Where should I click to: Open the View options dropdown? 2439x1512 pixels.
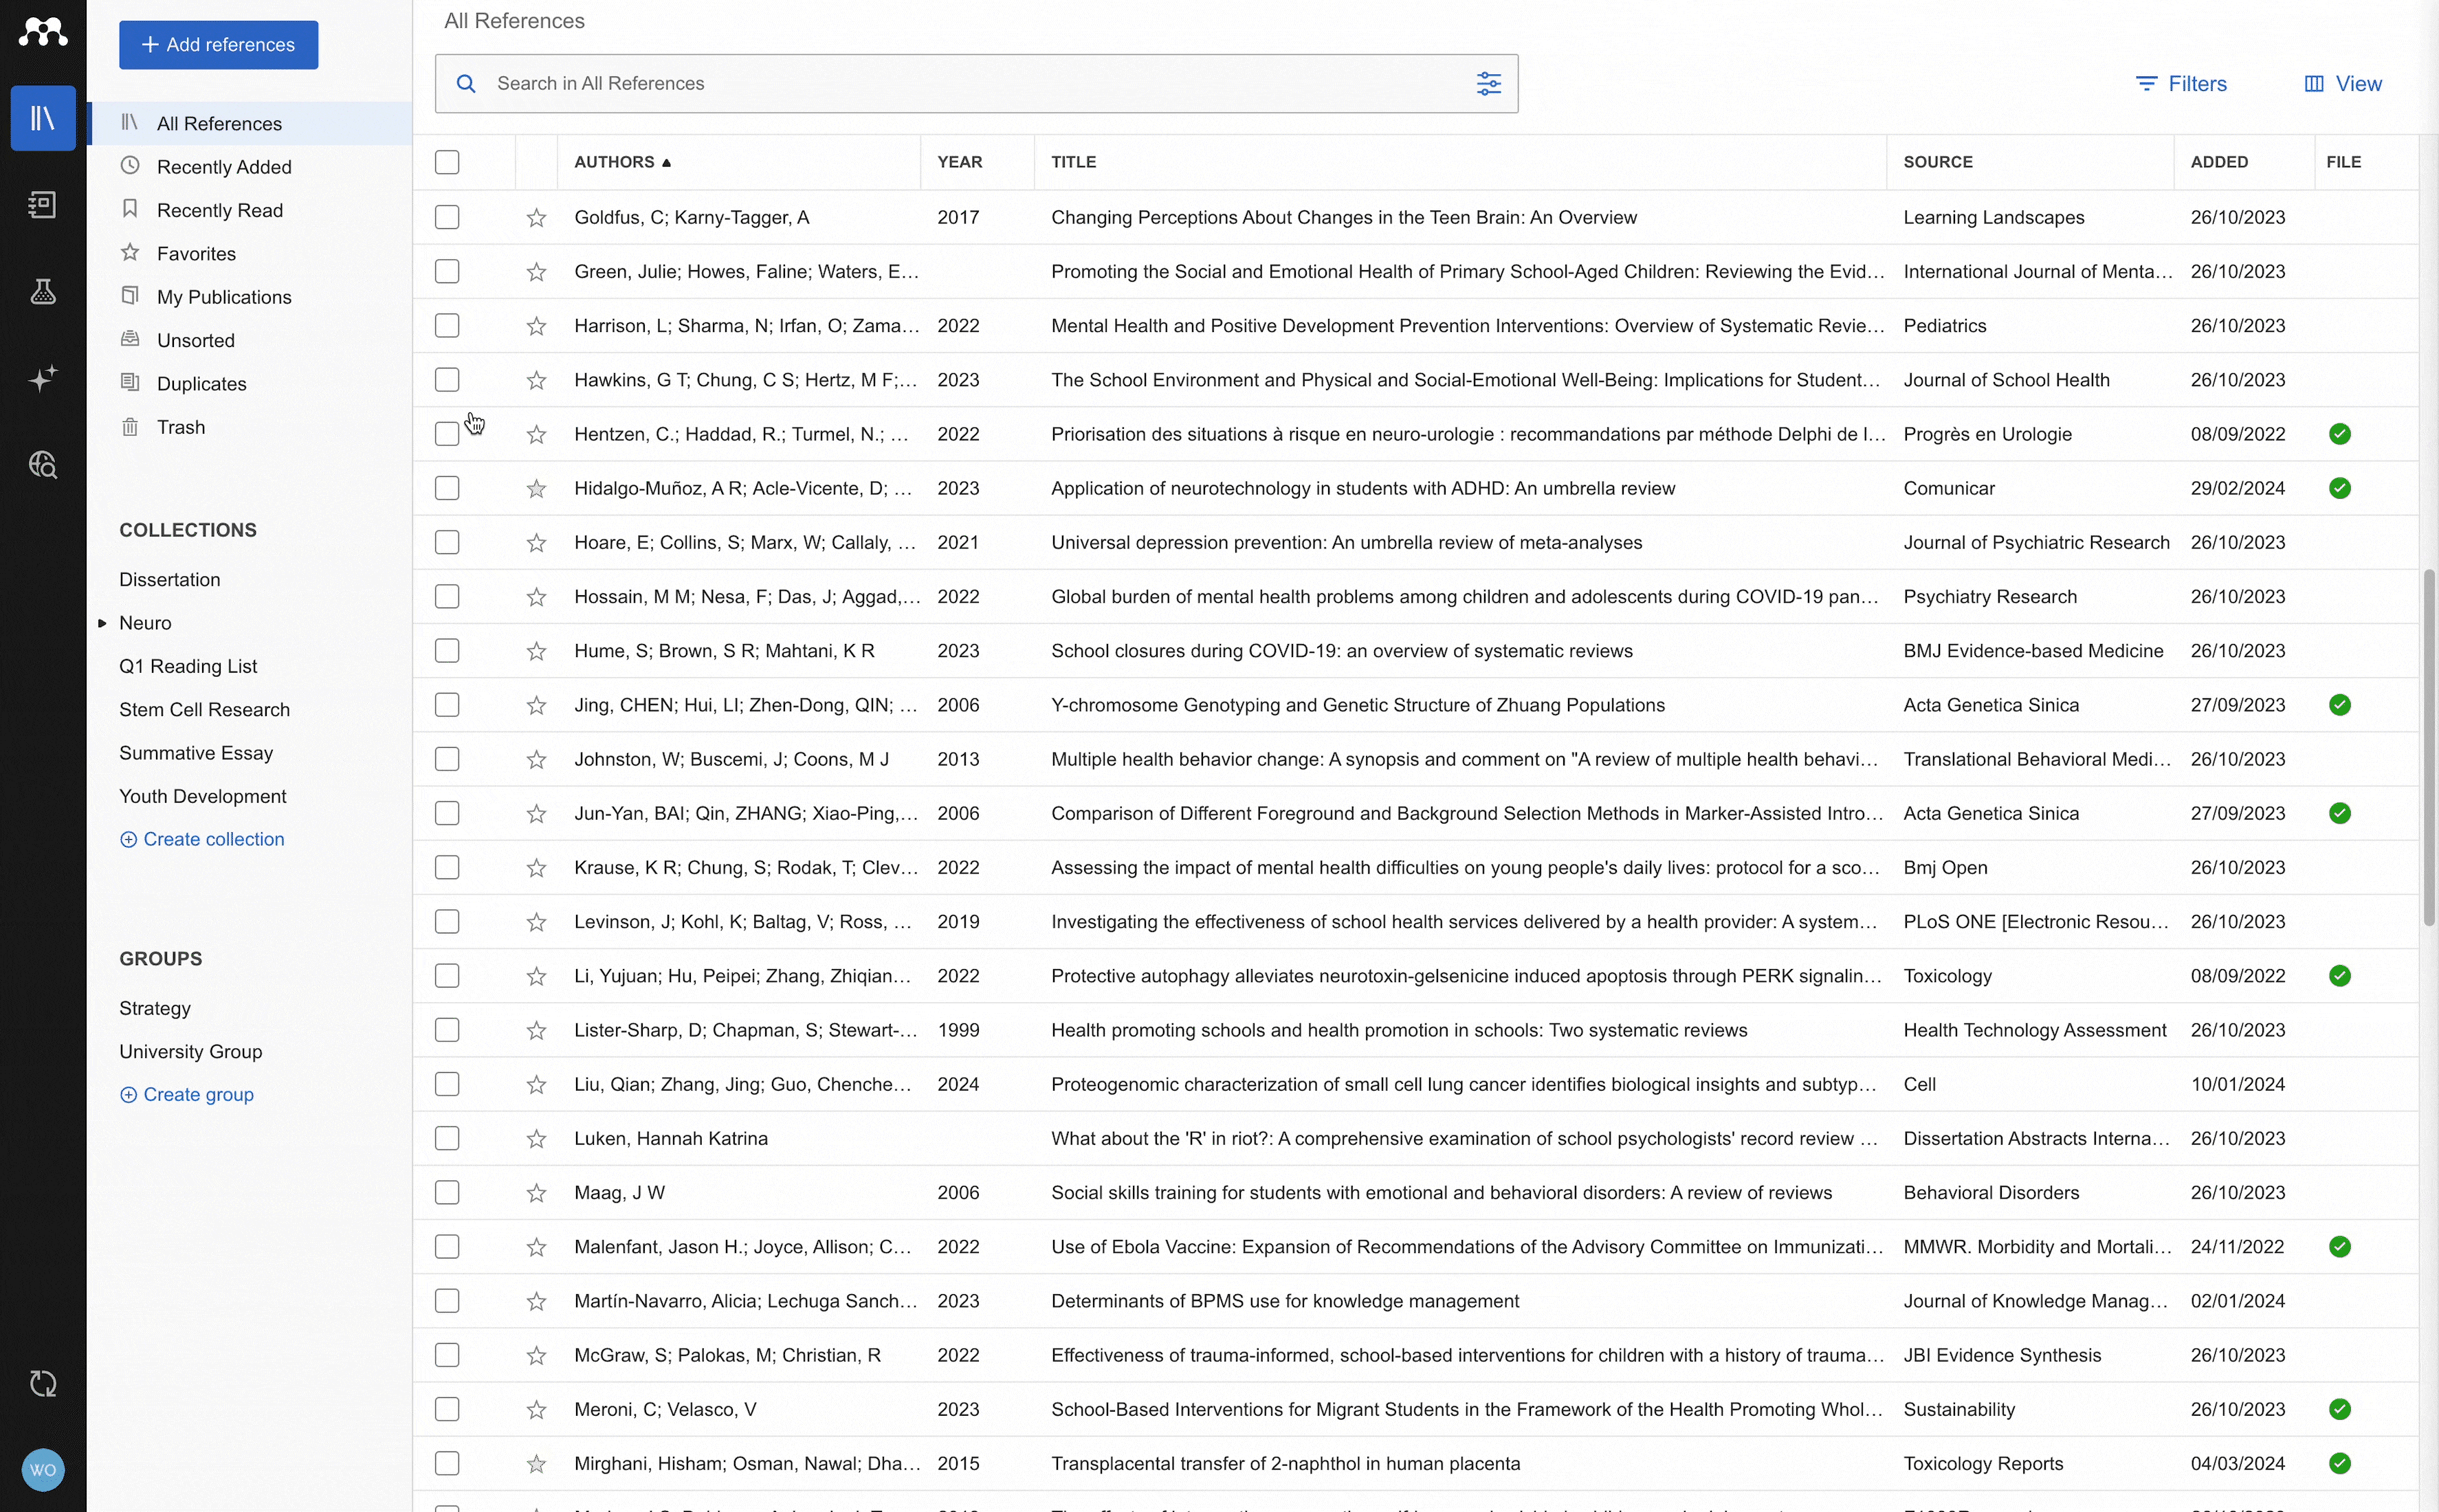tap(2342, 84)
